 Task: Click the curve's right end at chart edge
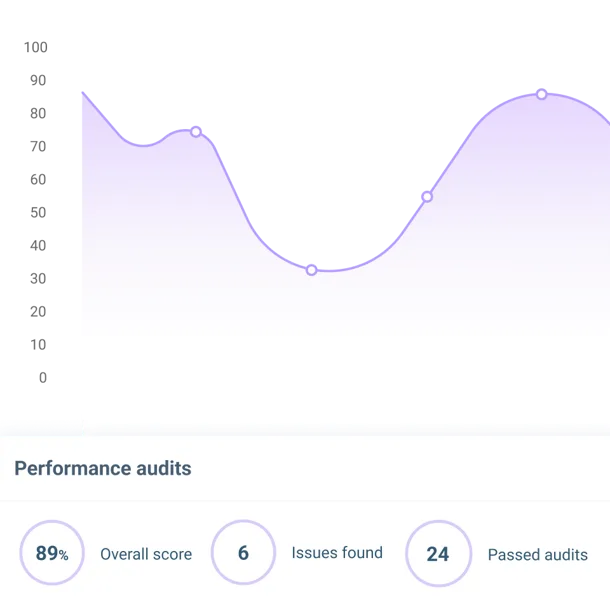pyautogui.click(x=606, y=120)
